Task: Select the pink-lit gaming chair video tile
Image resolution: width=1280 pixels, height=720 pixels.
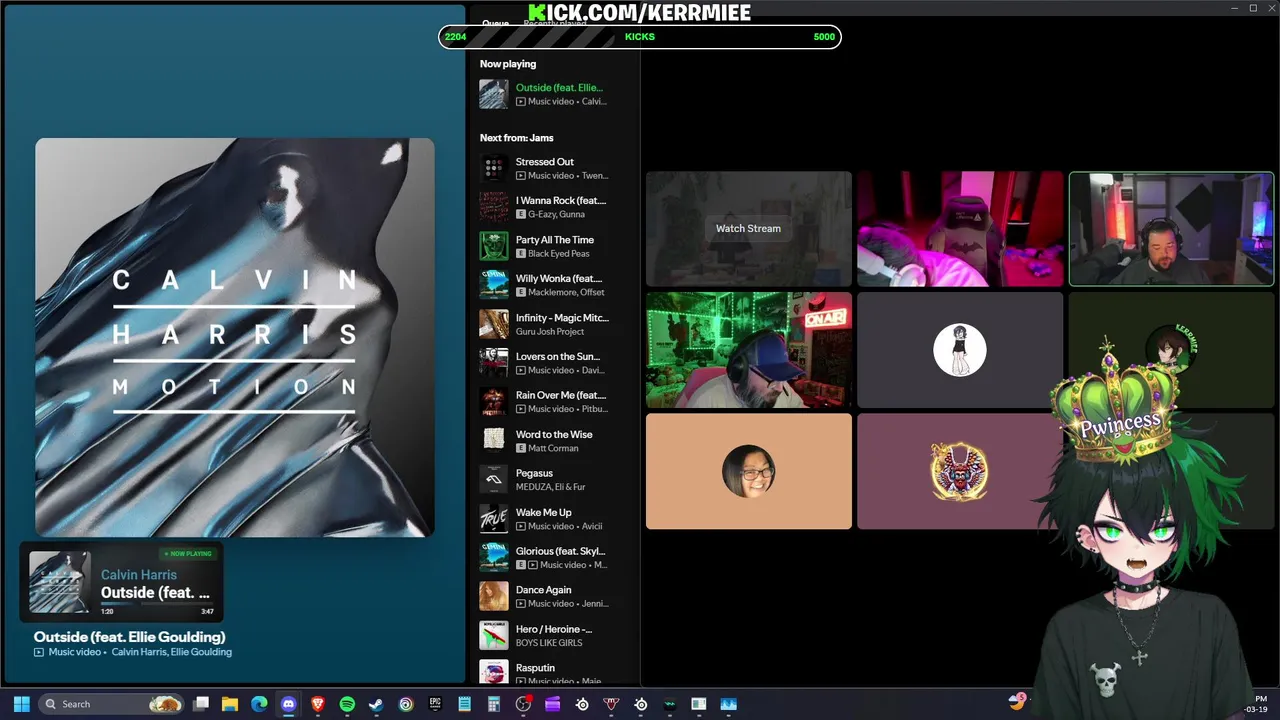Action: tap(960, 229)
